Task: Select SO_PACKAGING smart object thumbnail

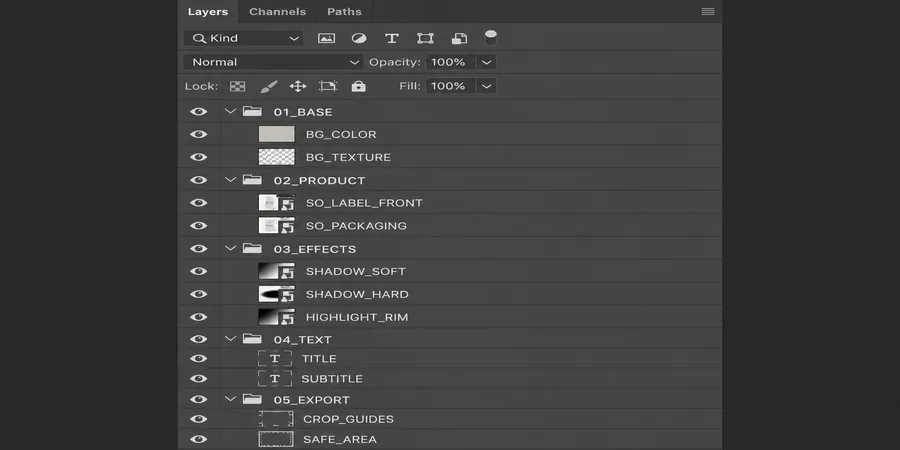Action: pos(277,226)
